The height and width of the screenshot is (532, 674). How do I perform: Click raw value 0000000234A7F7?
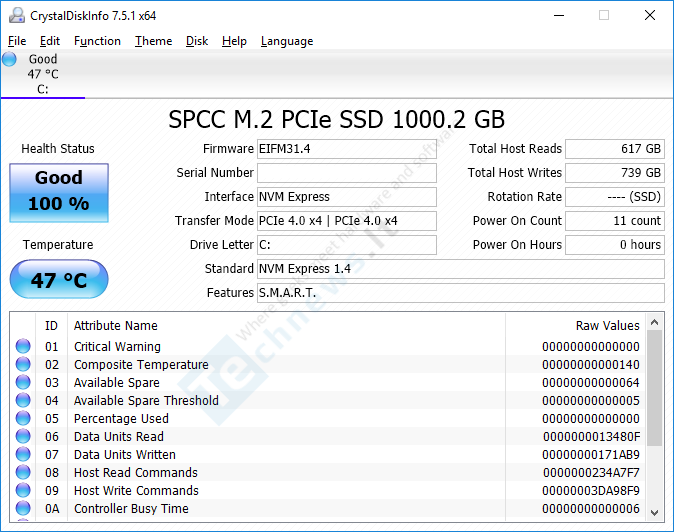click(591, 473)
